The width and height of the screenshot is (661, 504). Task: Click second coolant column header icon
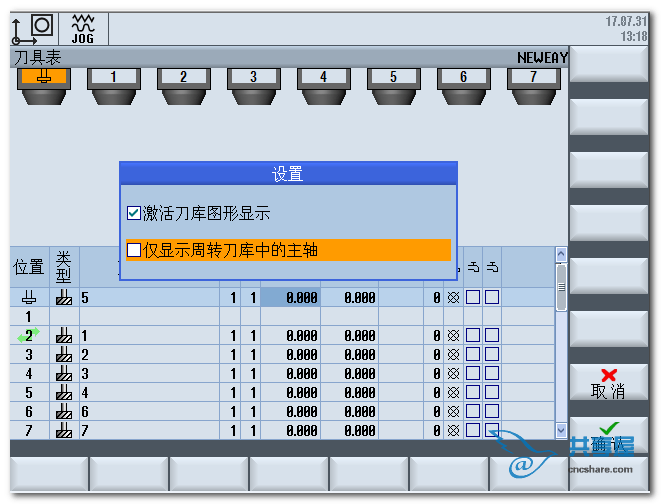click(492, 267)
